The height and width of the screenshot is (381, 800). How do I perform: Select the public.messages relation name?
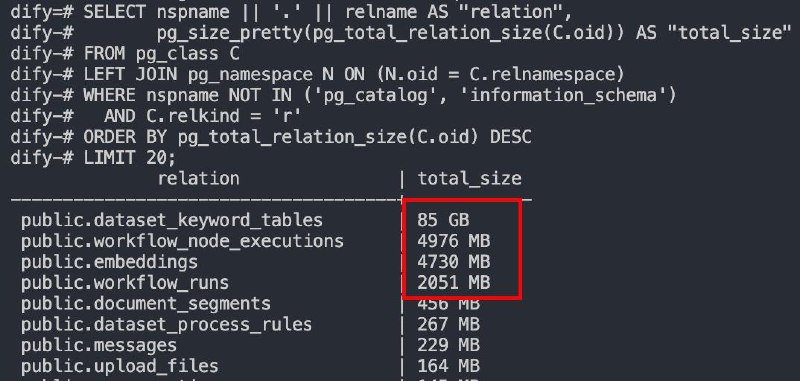click(x=99, y=346)
